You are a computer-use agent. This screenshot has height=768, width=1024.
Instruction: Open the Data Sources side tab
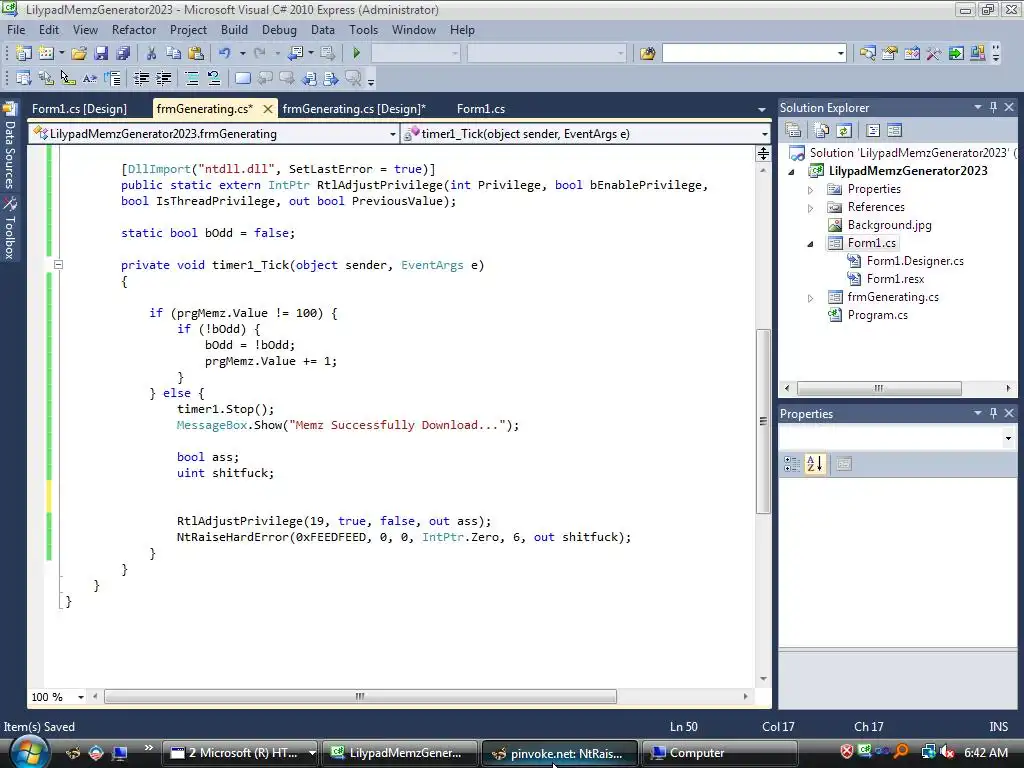pyautogui.click(x=9, y=146)
